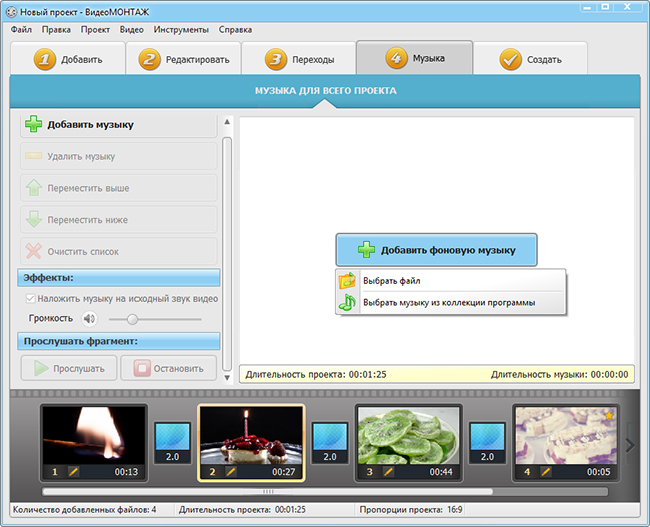Select the Музыка tab
The image size is (650, 527).
415,58
